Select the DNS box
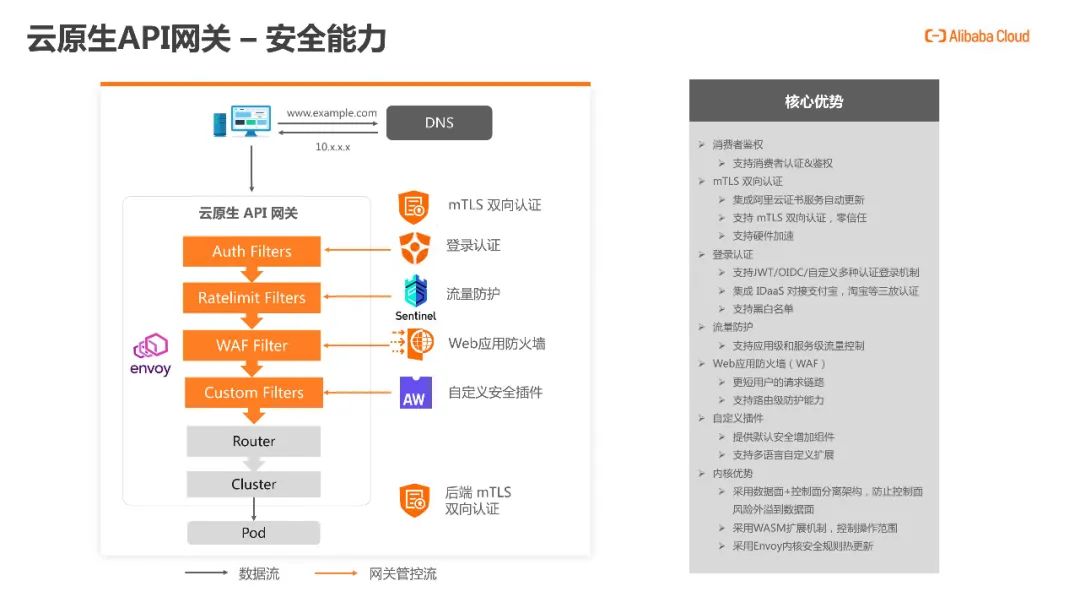Image resolution: width=1080 pixels, height=608 pixels. click(x=439, y=123)
